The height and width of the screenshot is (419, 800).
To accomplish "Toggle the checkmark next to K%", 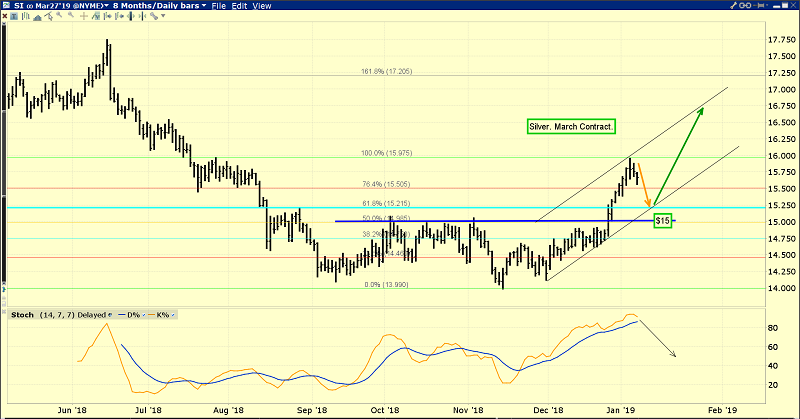I will (x=173, y=315).
